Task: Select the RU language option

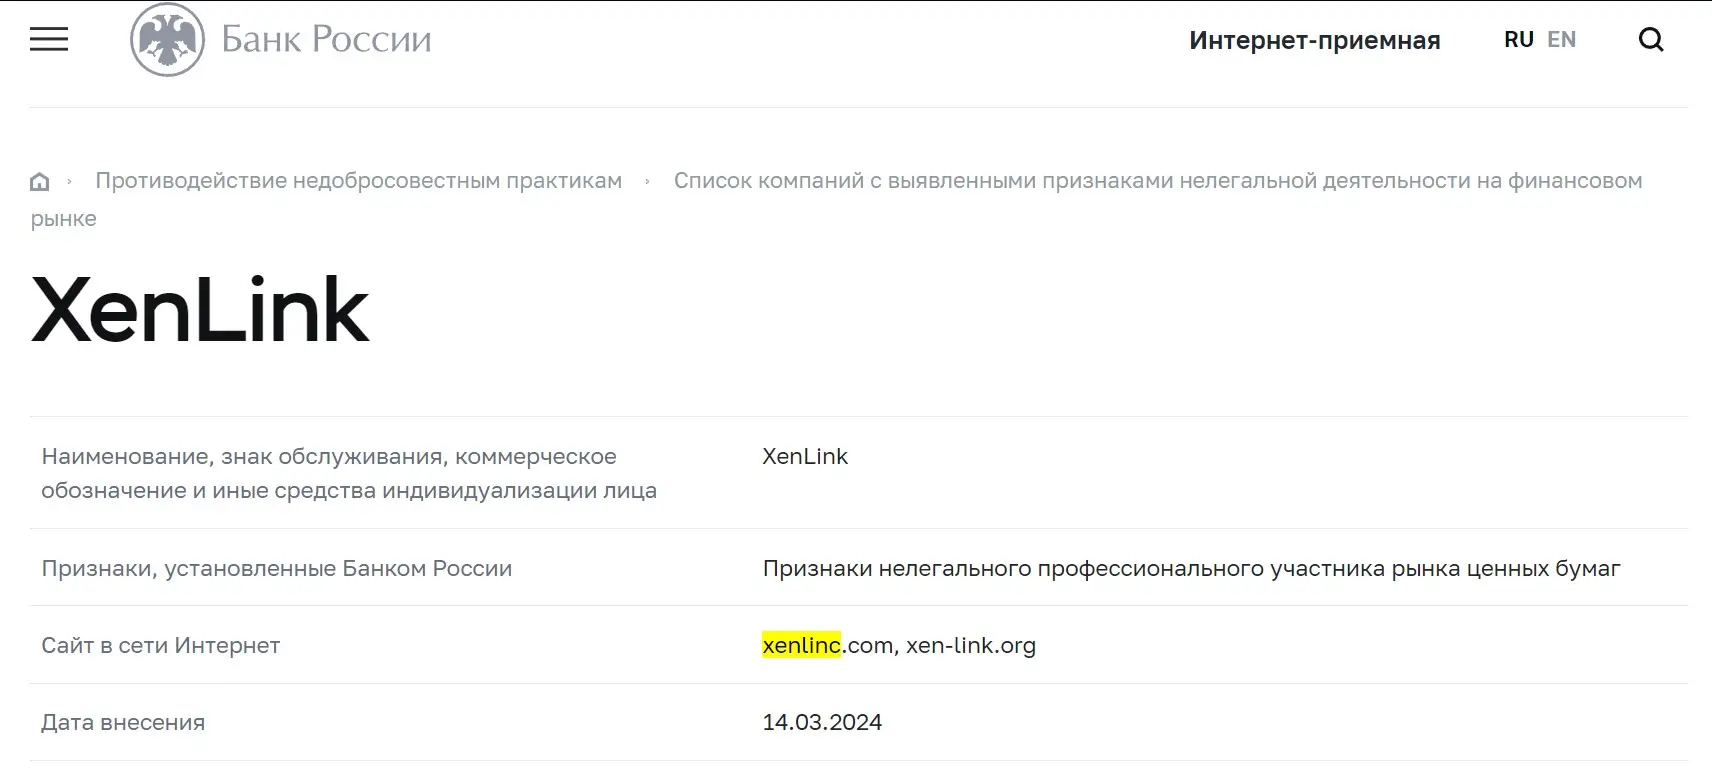Action: pos(1518,39)
